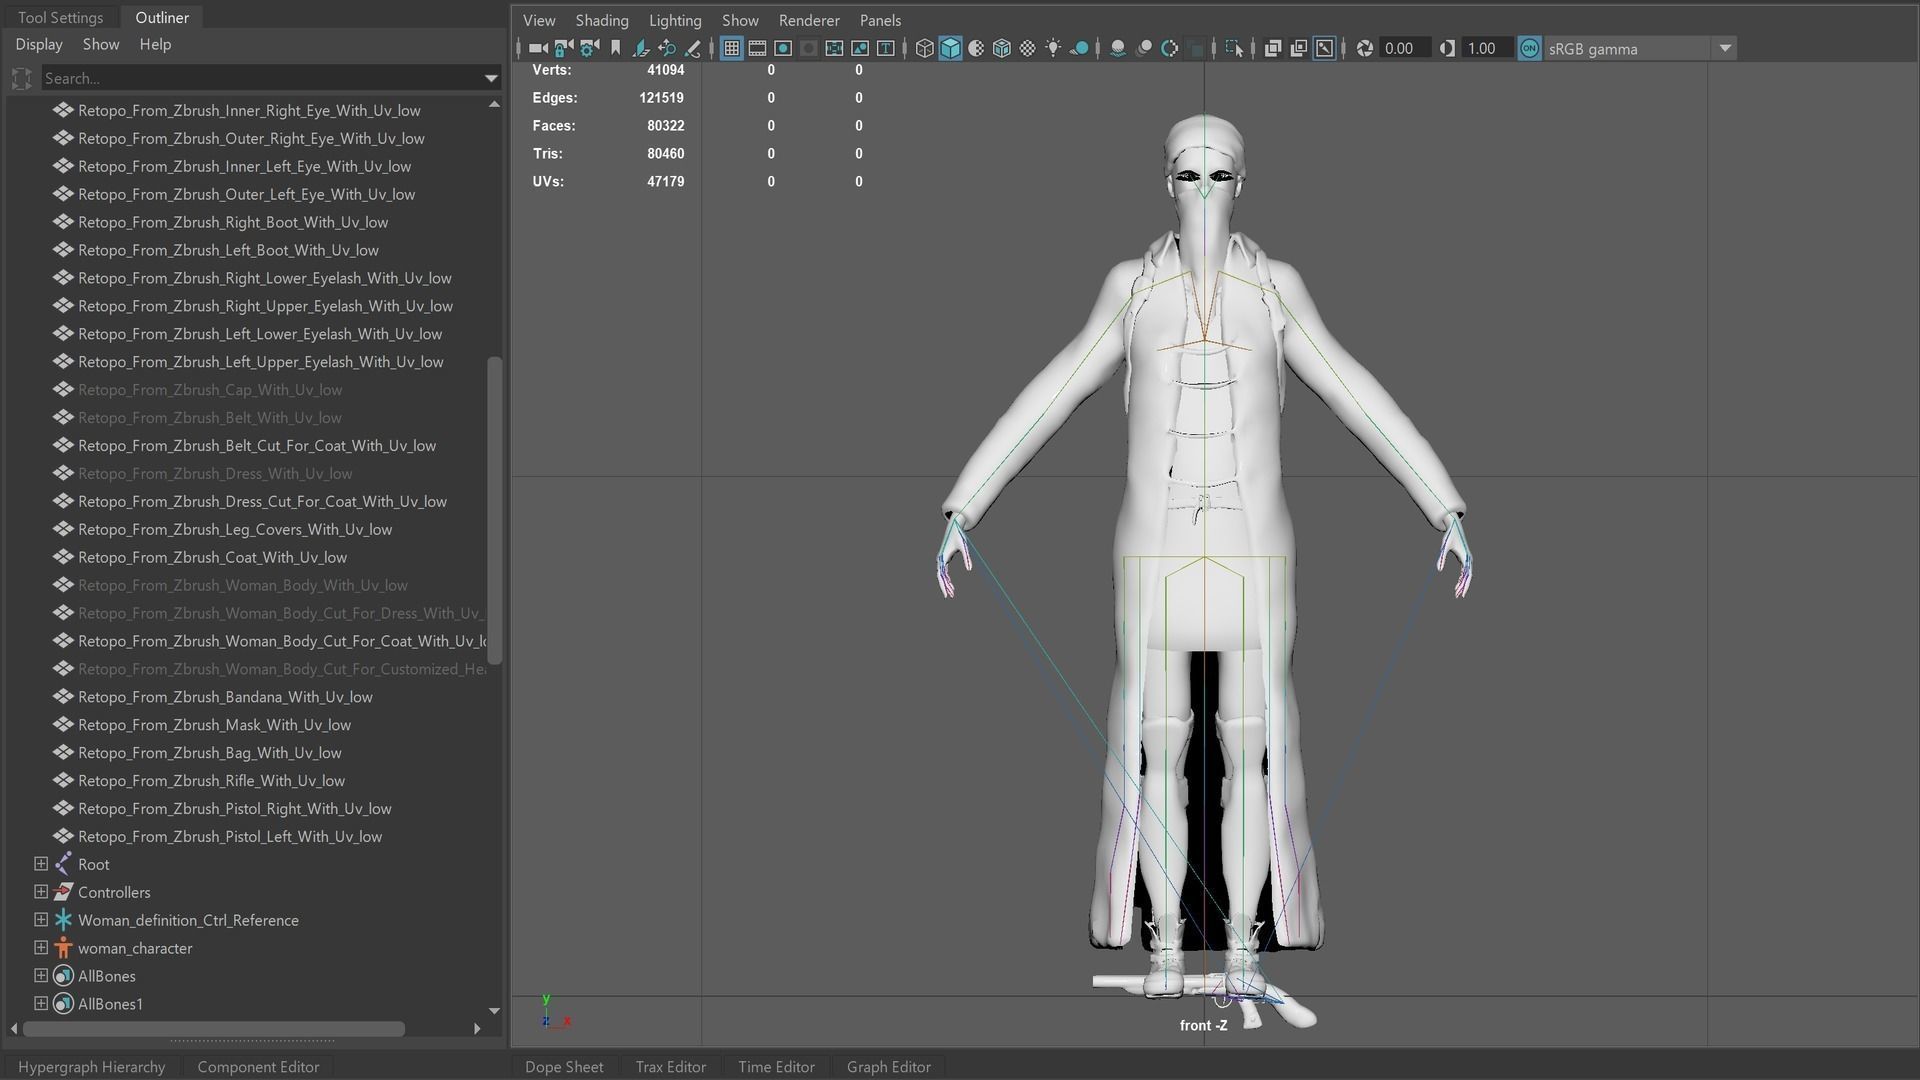
Task: Open the Renderer panel menu
Action: tap(808, 20)
